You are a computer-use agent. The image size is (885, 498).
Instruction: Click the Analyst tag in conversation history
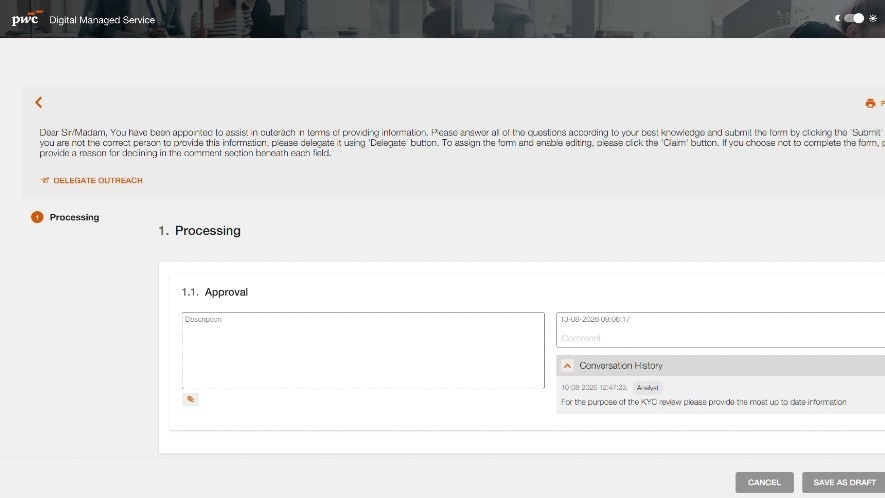coord(647,387)
